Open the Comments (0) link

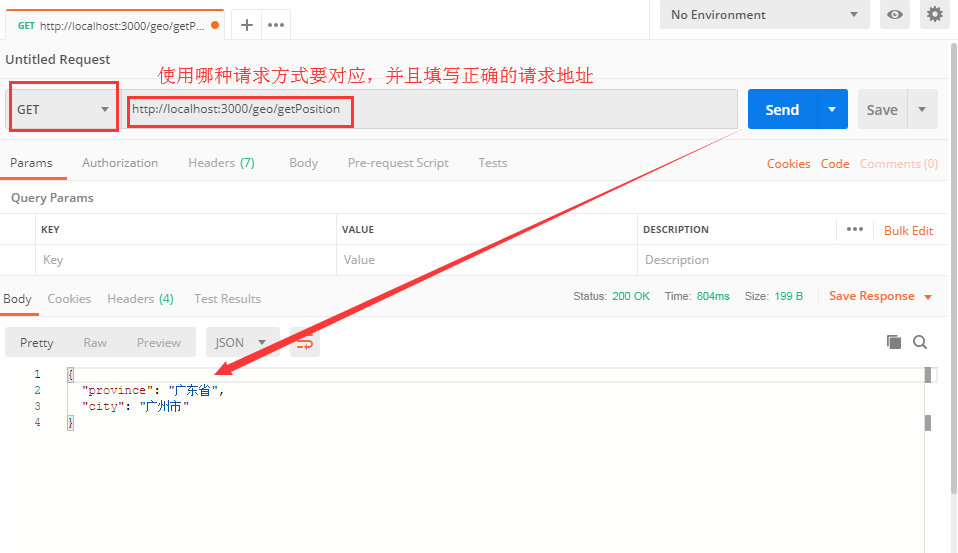(x=899, y=164)
